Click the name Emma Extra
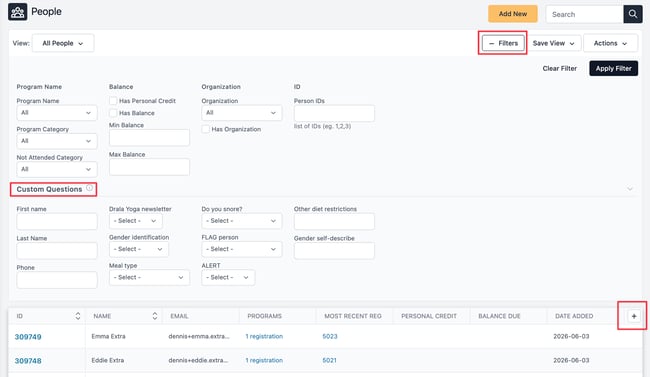This screenshot has width=650, height=377. 108,336
